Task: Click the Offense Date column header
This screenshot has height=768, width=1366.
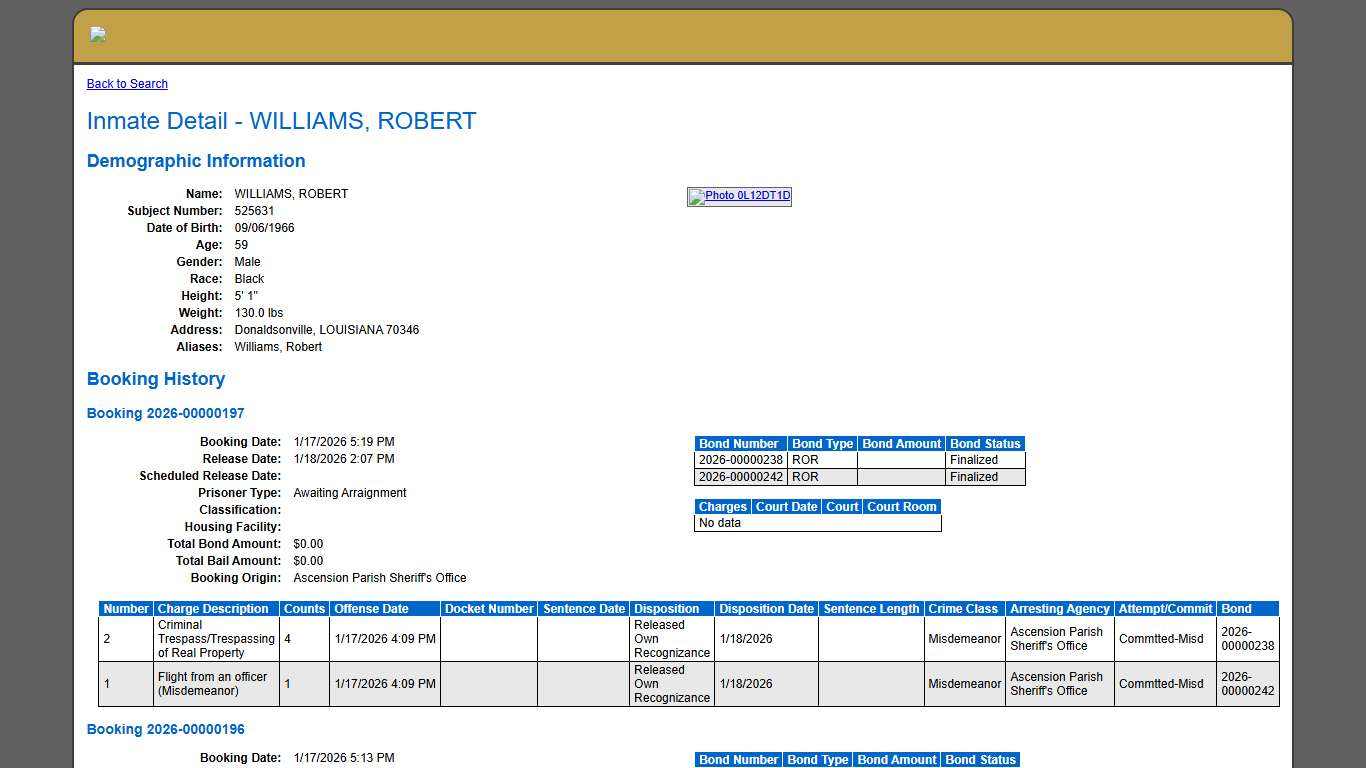Action: click(x=385, y=608)
